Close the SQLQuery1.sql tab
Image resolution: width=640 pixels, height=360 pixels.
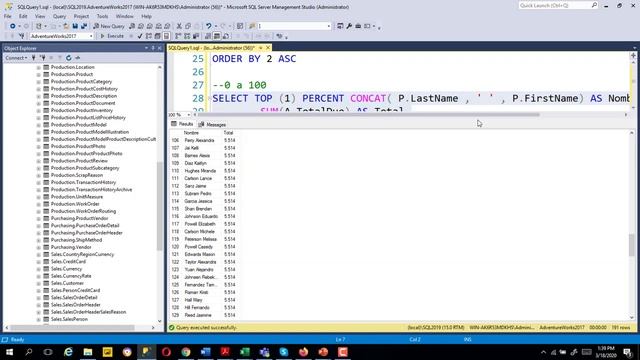[x=268, y=48]
